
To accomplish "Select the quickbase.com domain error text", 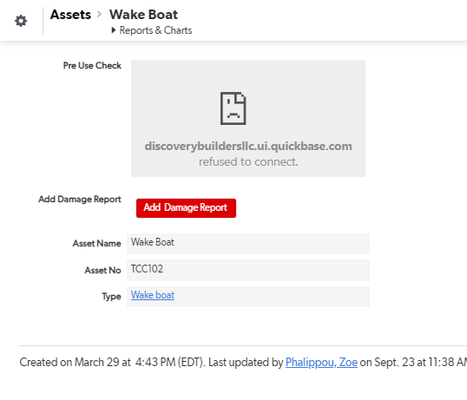I will 248,146.
